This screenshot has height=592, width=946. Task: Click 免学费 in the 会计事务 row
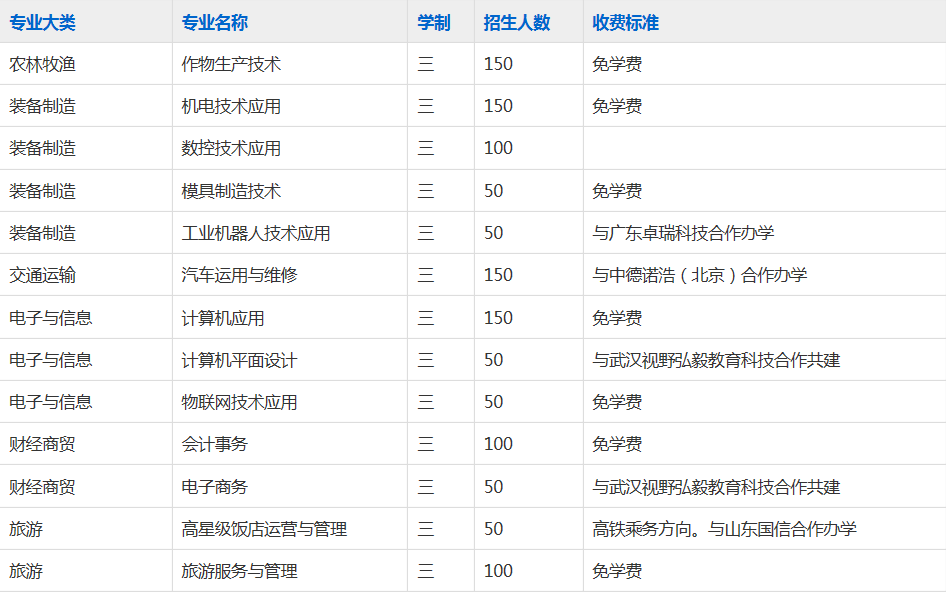617,444
